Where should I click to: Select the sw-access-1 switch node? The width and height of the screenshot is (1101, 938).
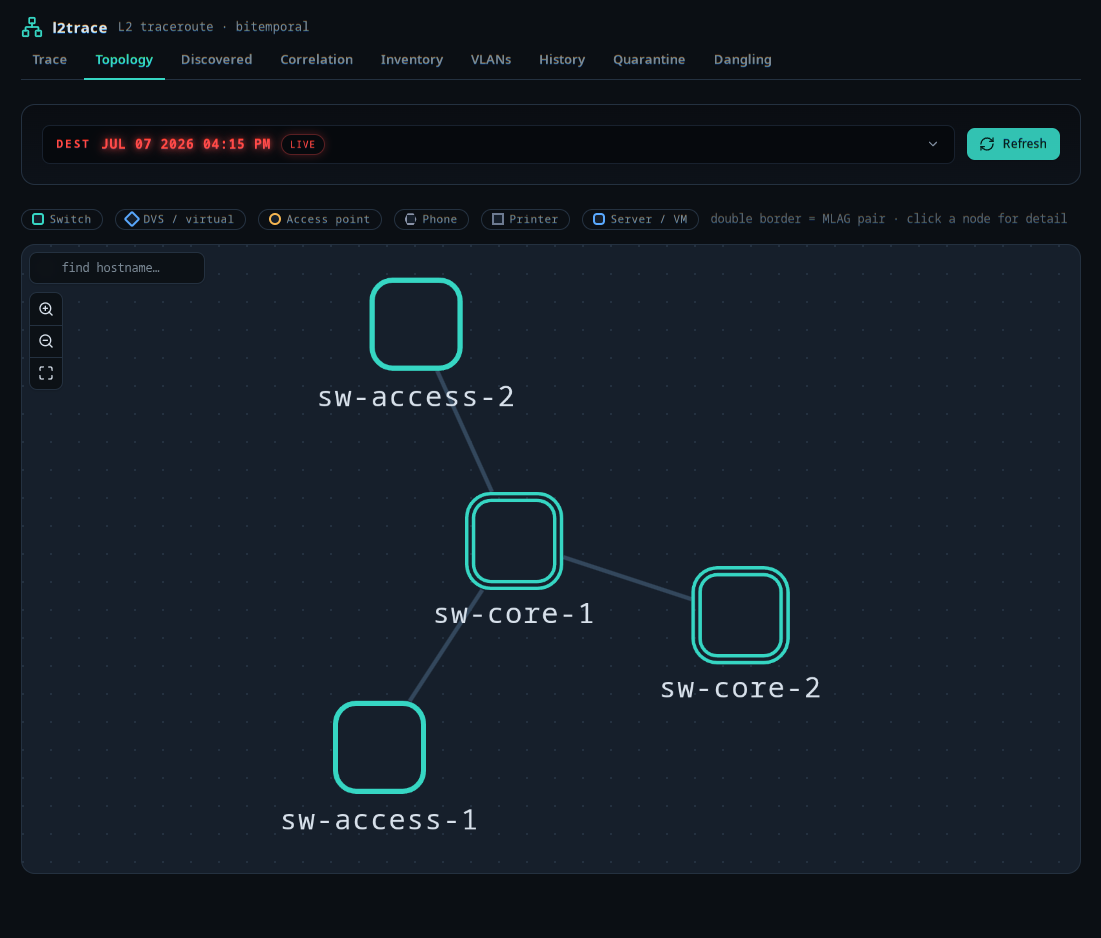tap(379, 747)
